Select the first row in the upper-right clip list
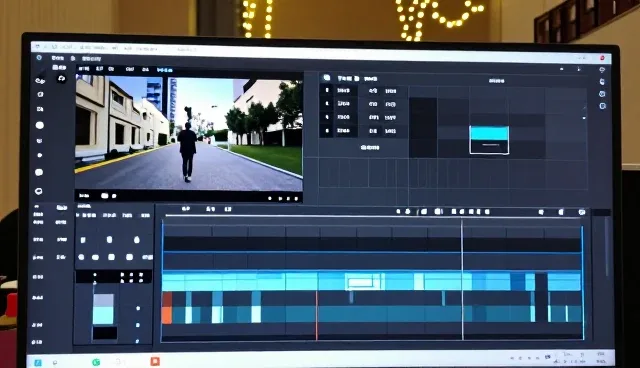 click(x=363, y=91)
